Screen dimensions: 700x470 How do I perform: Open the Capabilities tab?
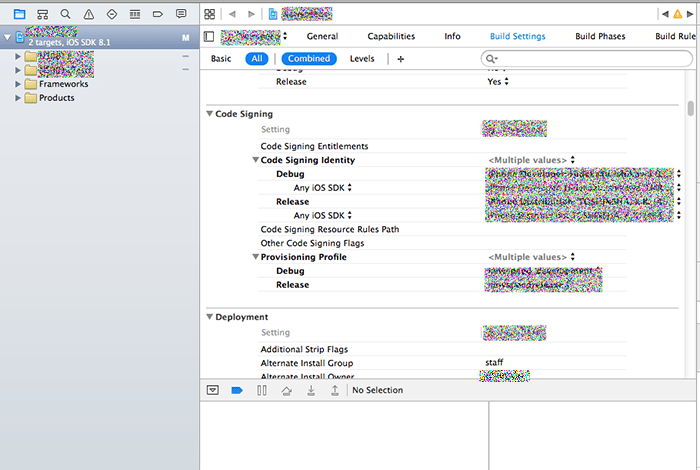click(x=391, y=36)
